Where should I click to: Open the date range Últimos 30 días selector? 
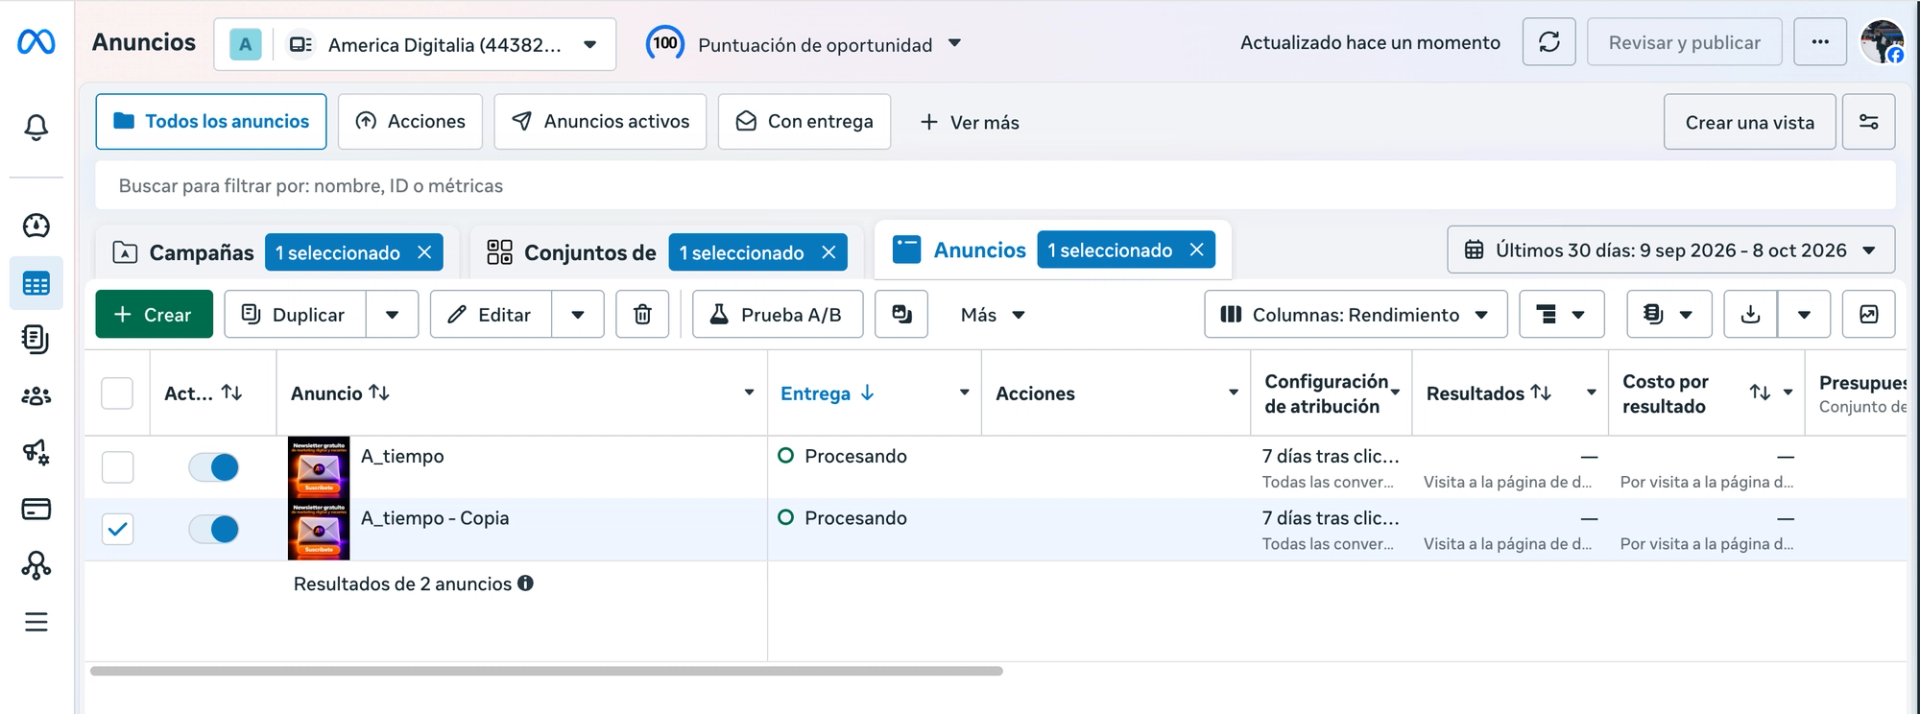[1670, 250]
